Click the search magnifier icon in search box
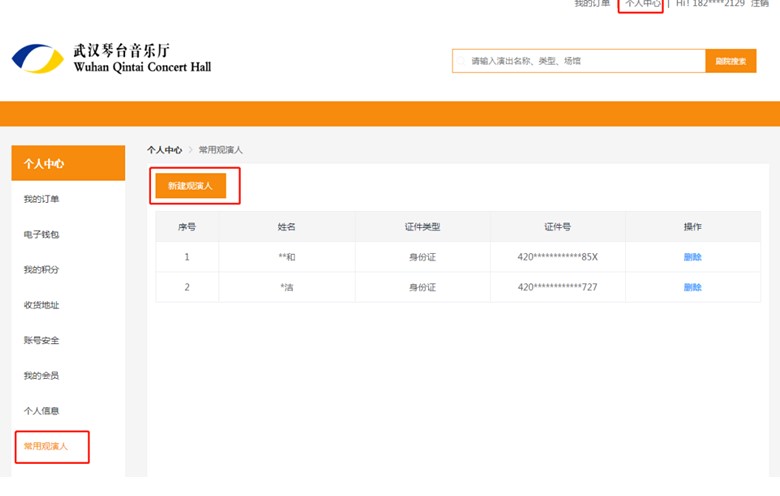Viewport: 780px width, 496px height. pos(462,61)
